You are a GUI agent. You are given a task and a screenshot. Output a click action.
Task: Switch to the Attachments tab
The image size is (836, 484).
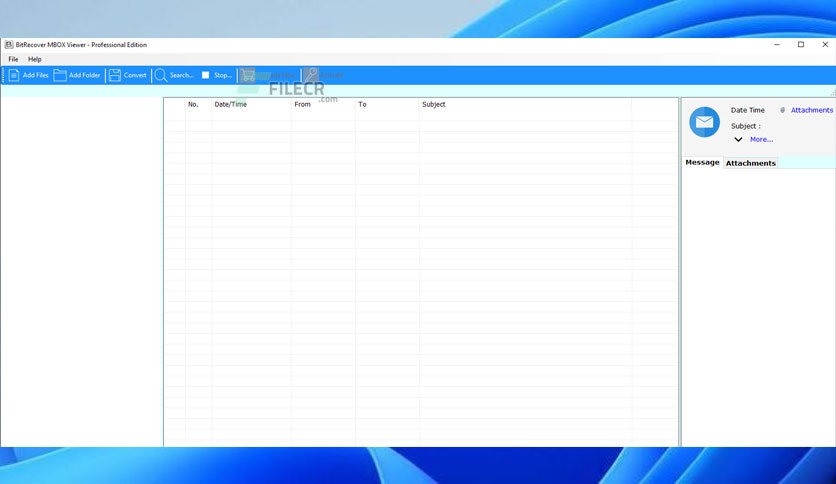click(x=750, y=163)
